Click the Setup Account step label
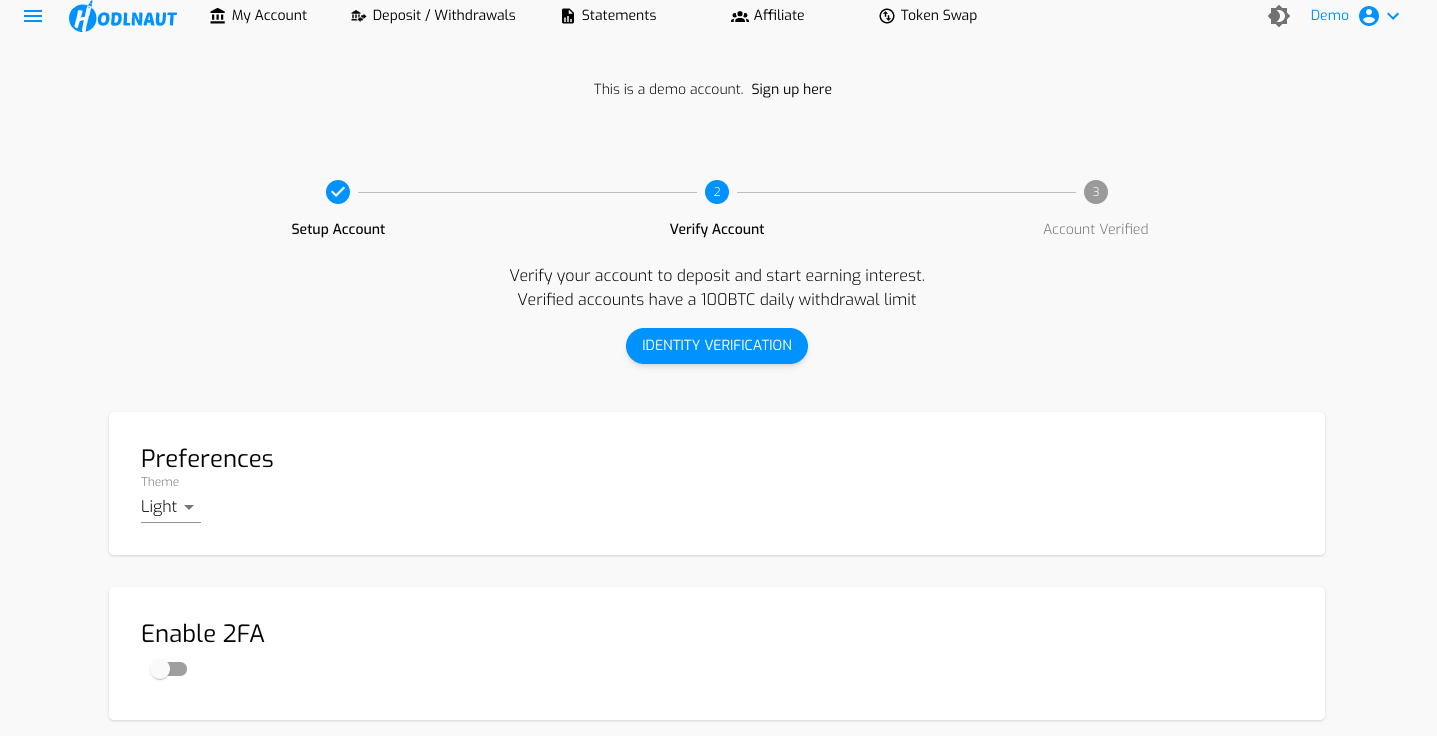The image size is (1437, 736). [338, 229]
